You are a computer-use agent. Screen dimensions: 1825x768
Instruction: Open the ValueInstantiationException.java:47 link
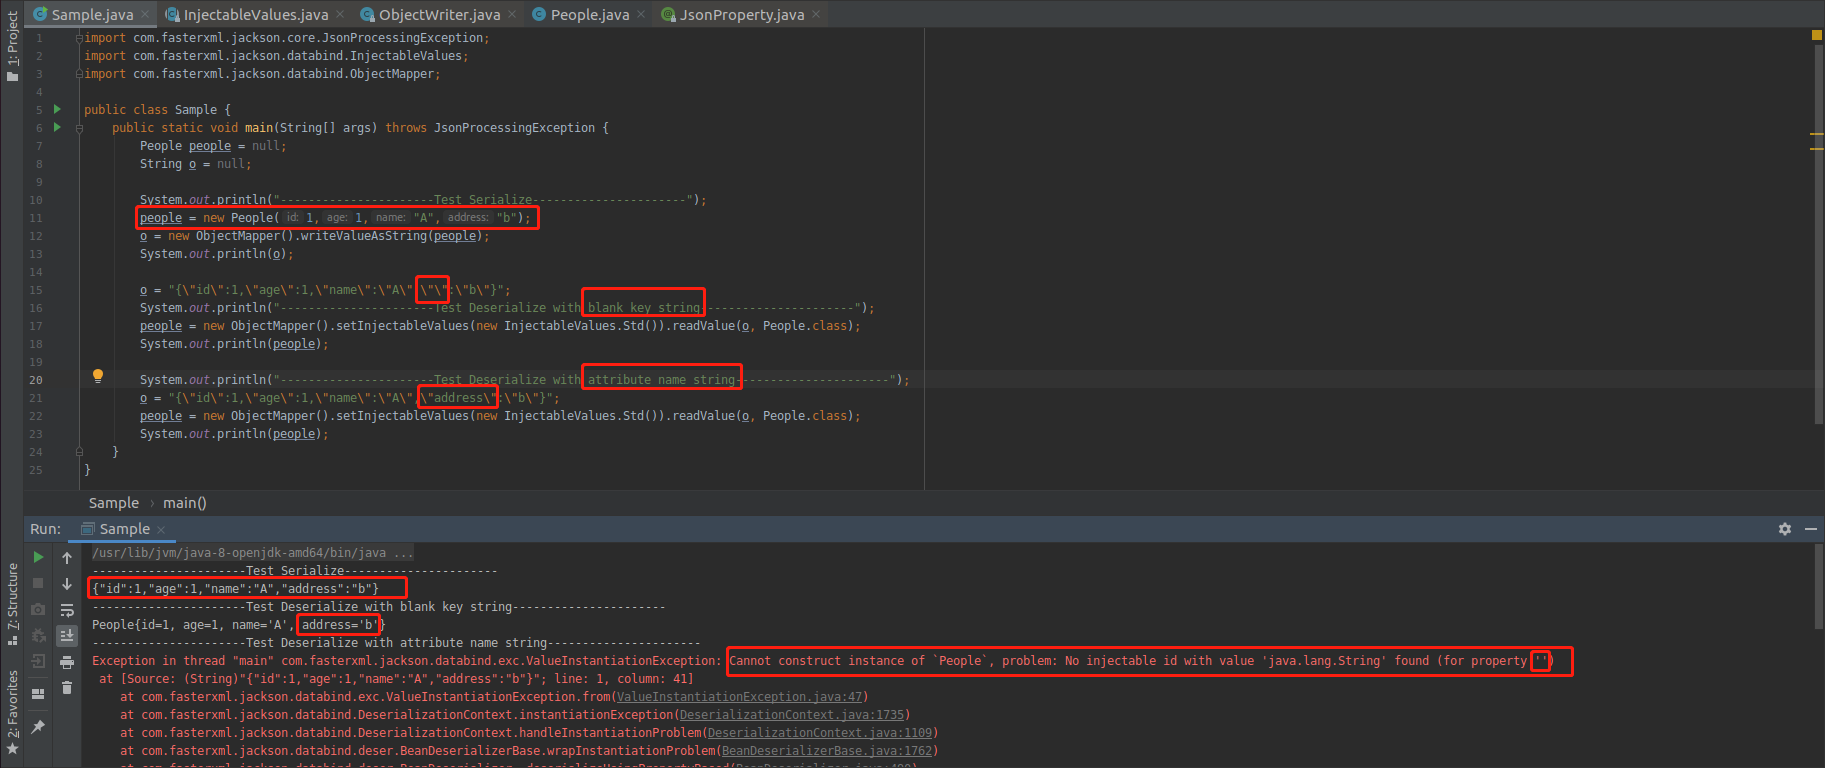tap(739, 697)
